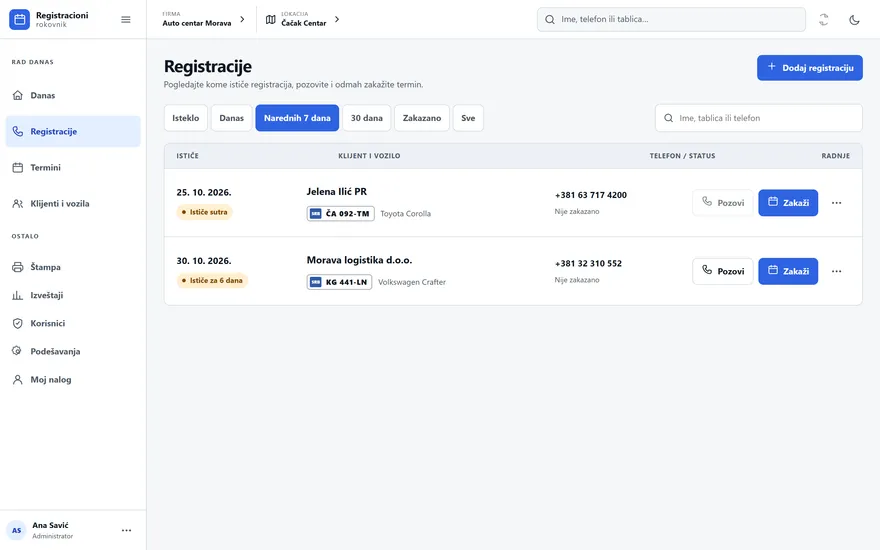
Task: Click the Volkswagen Crafter vehicle label
Action: 412,282
